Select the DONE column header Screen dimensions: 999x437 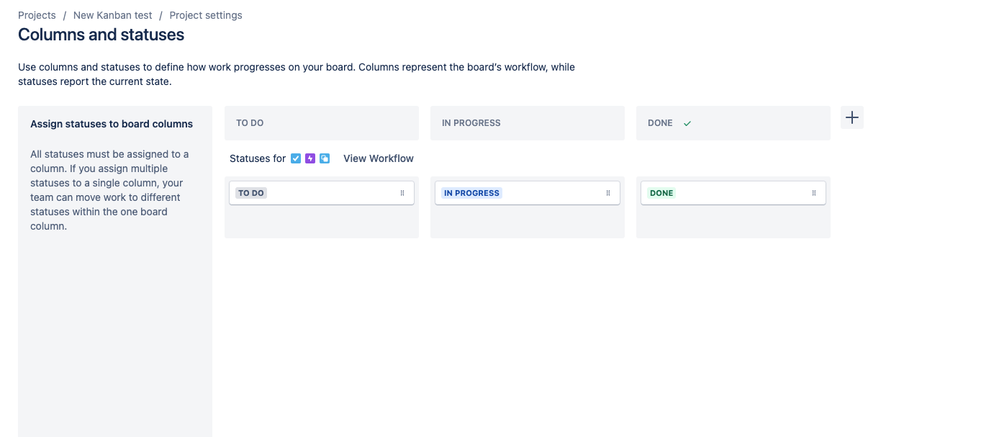click(733, 123)
